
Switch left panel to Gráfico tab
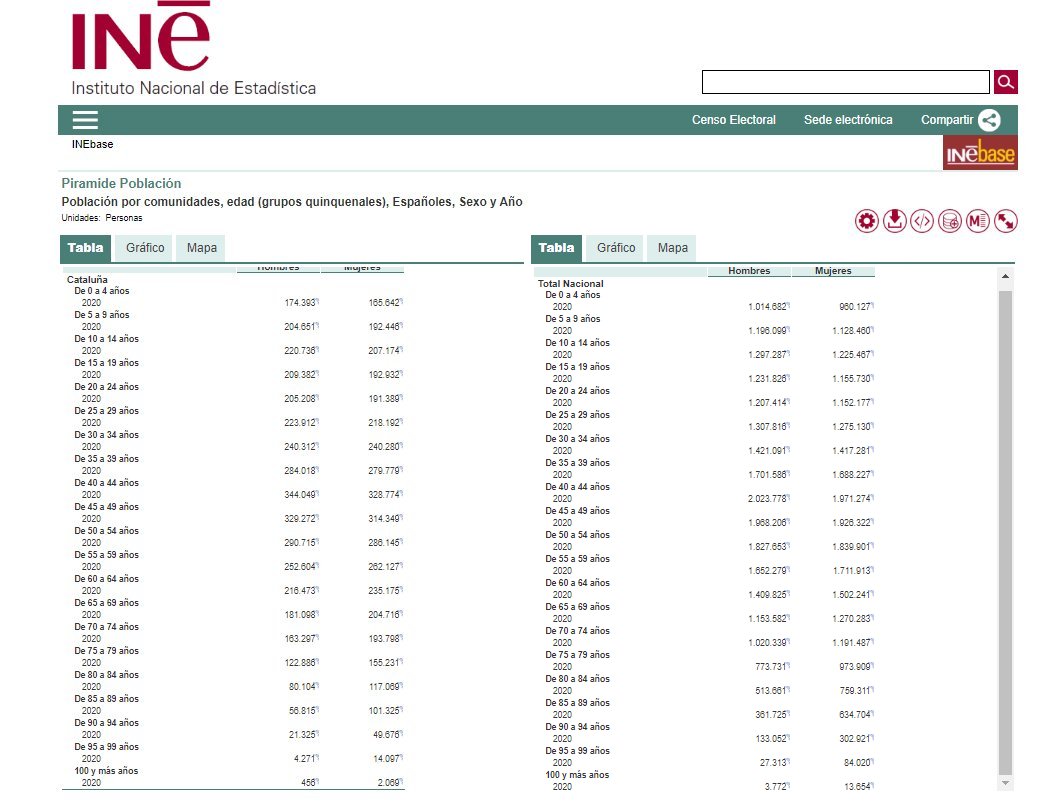pyautogui.click(x=145, y=248)
